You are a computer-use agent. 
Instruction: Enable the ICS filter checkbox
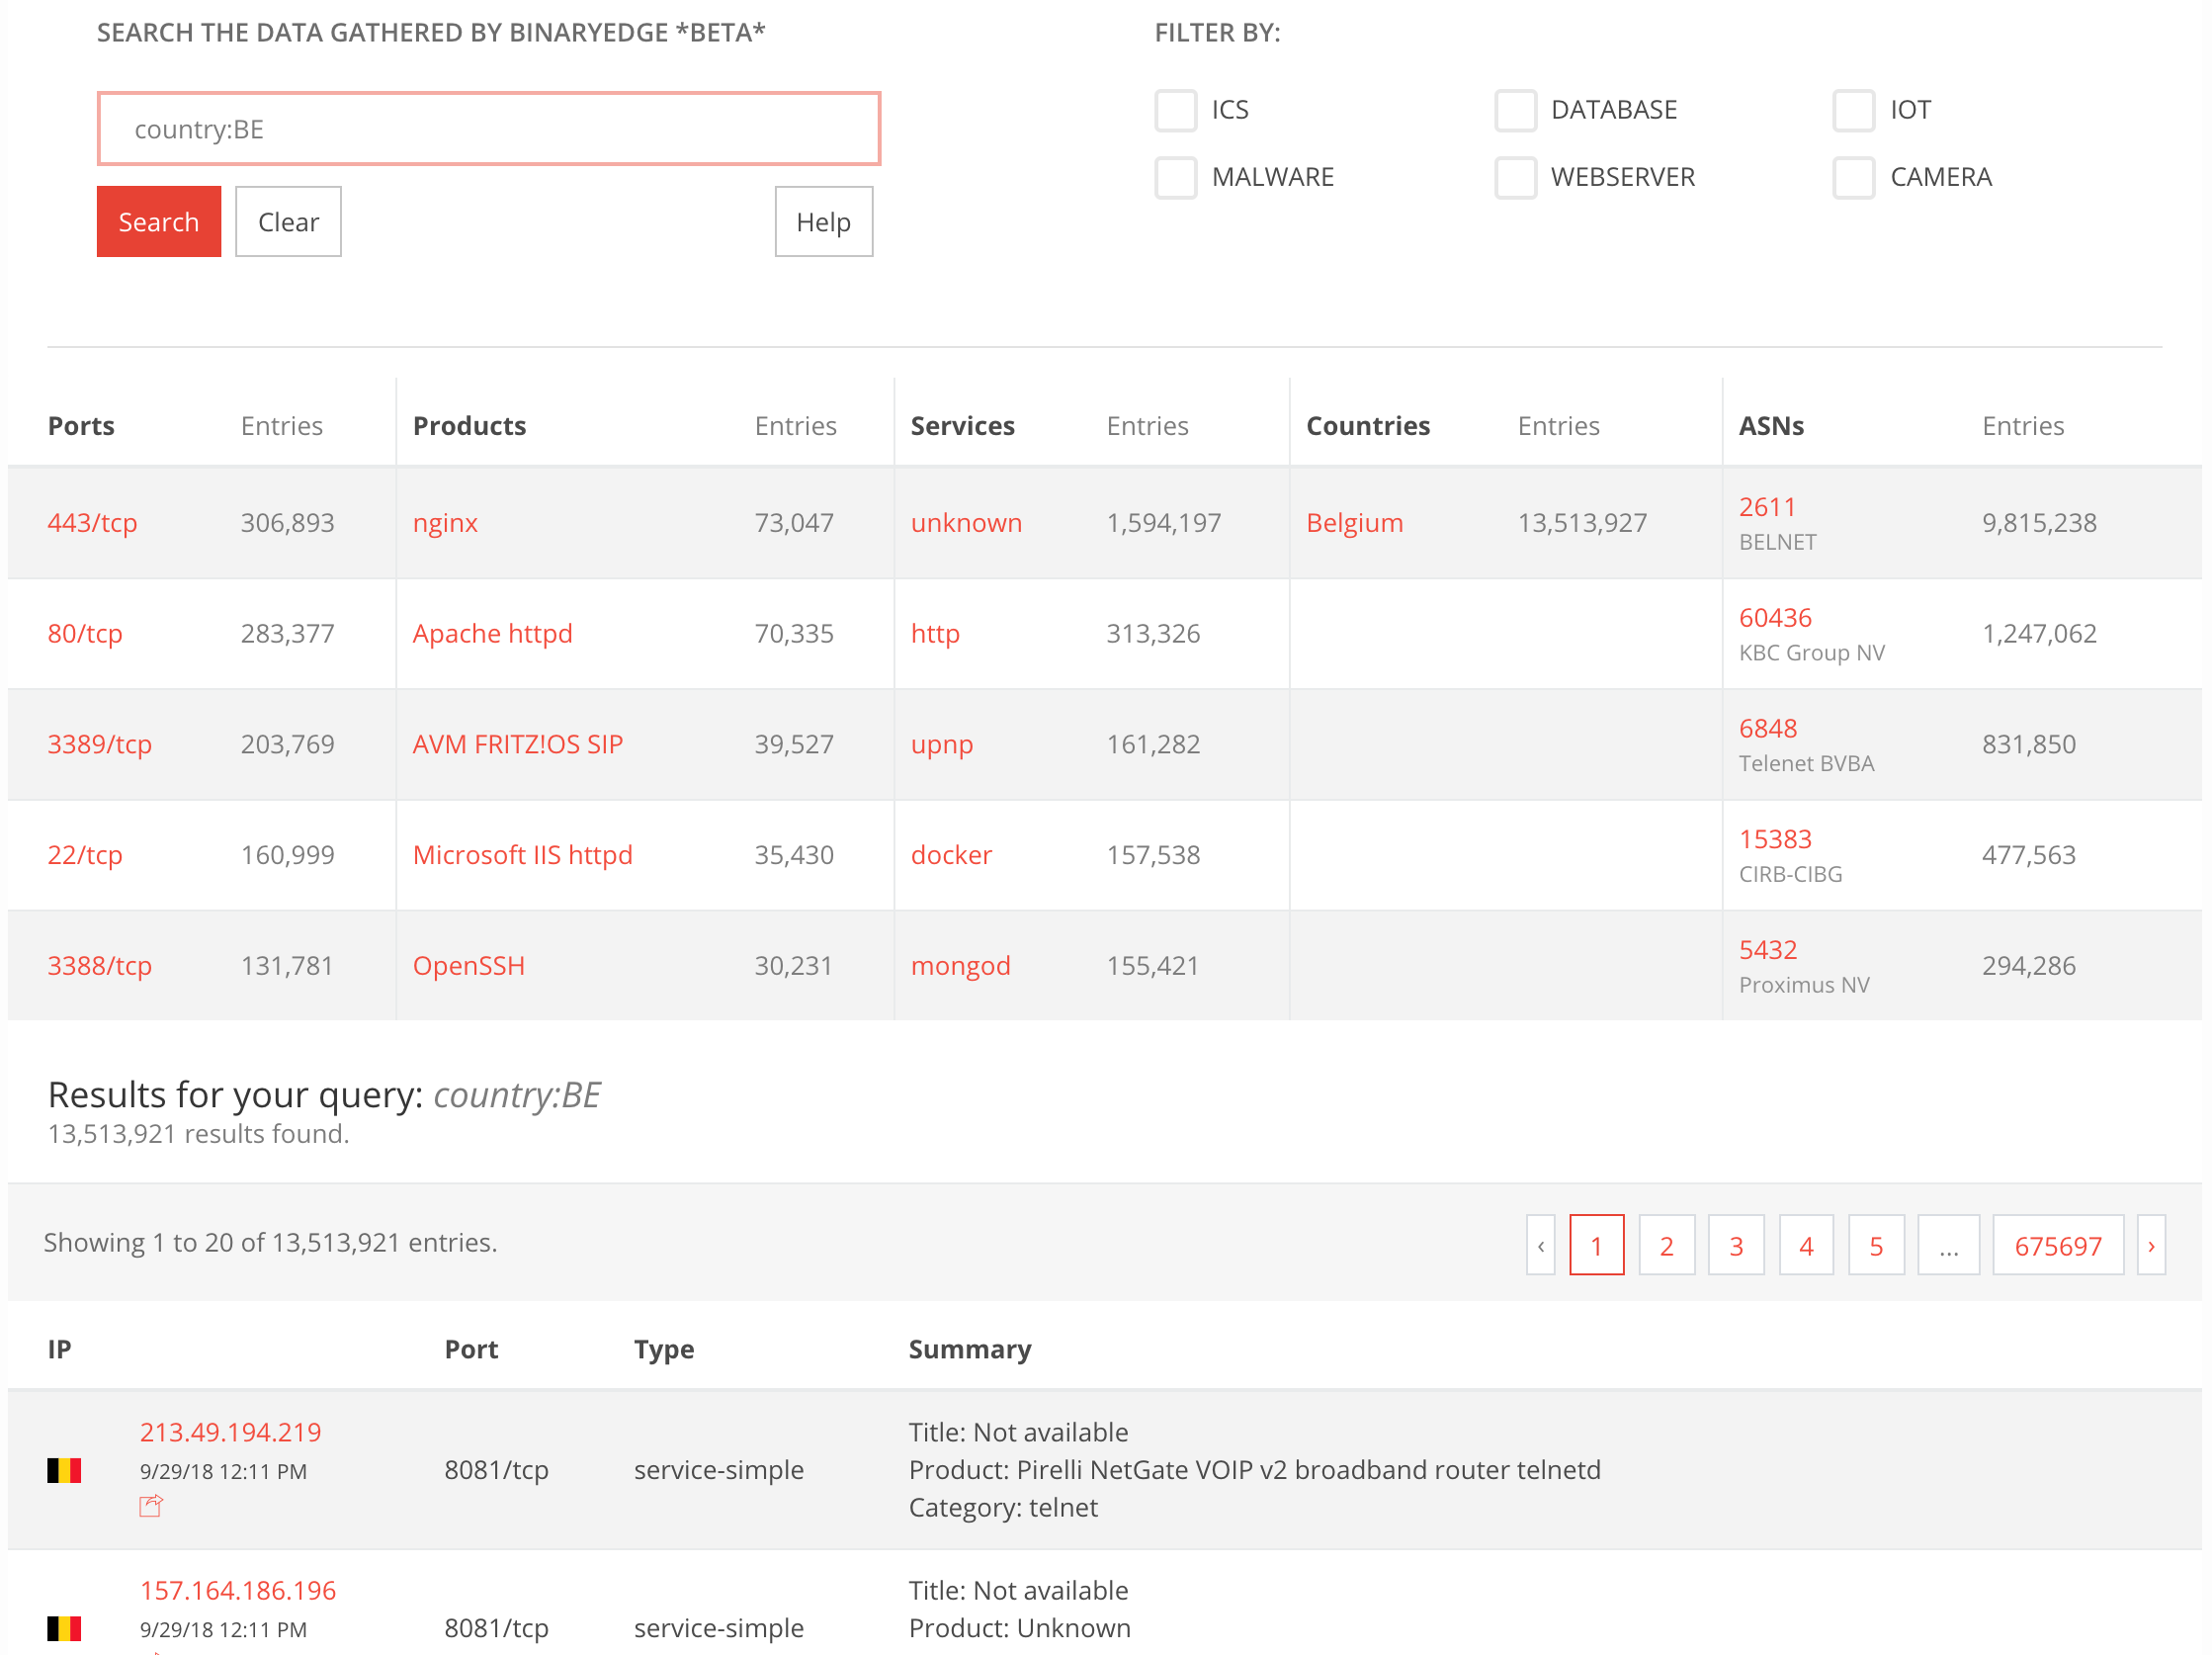pyautogui.click(x=1176, y=110)
